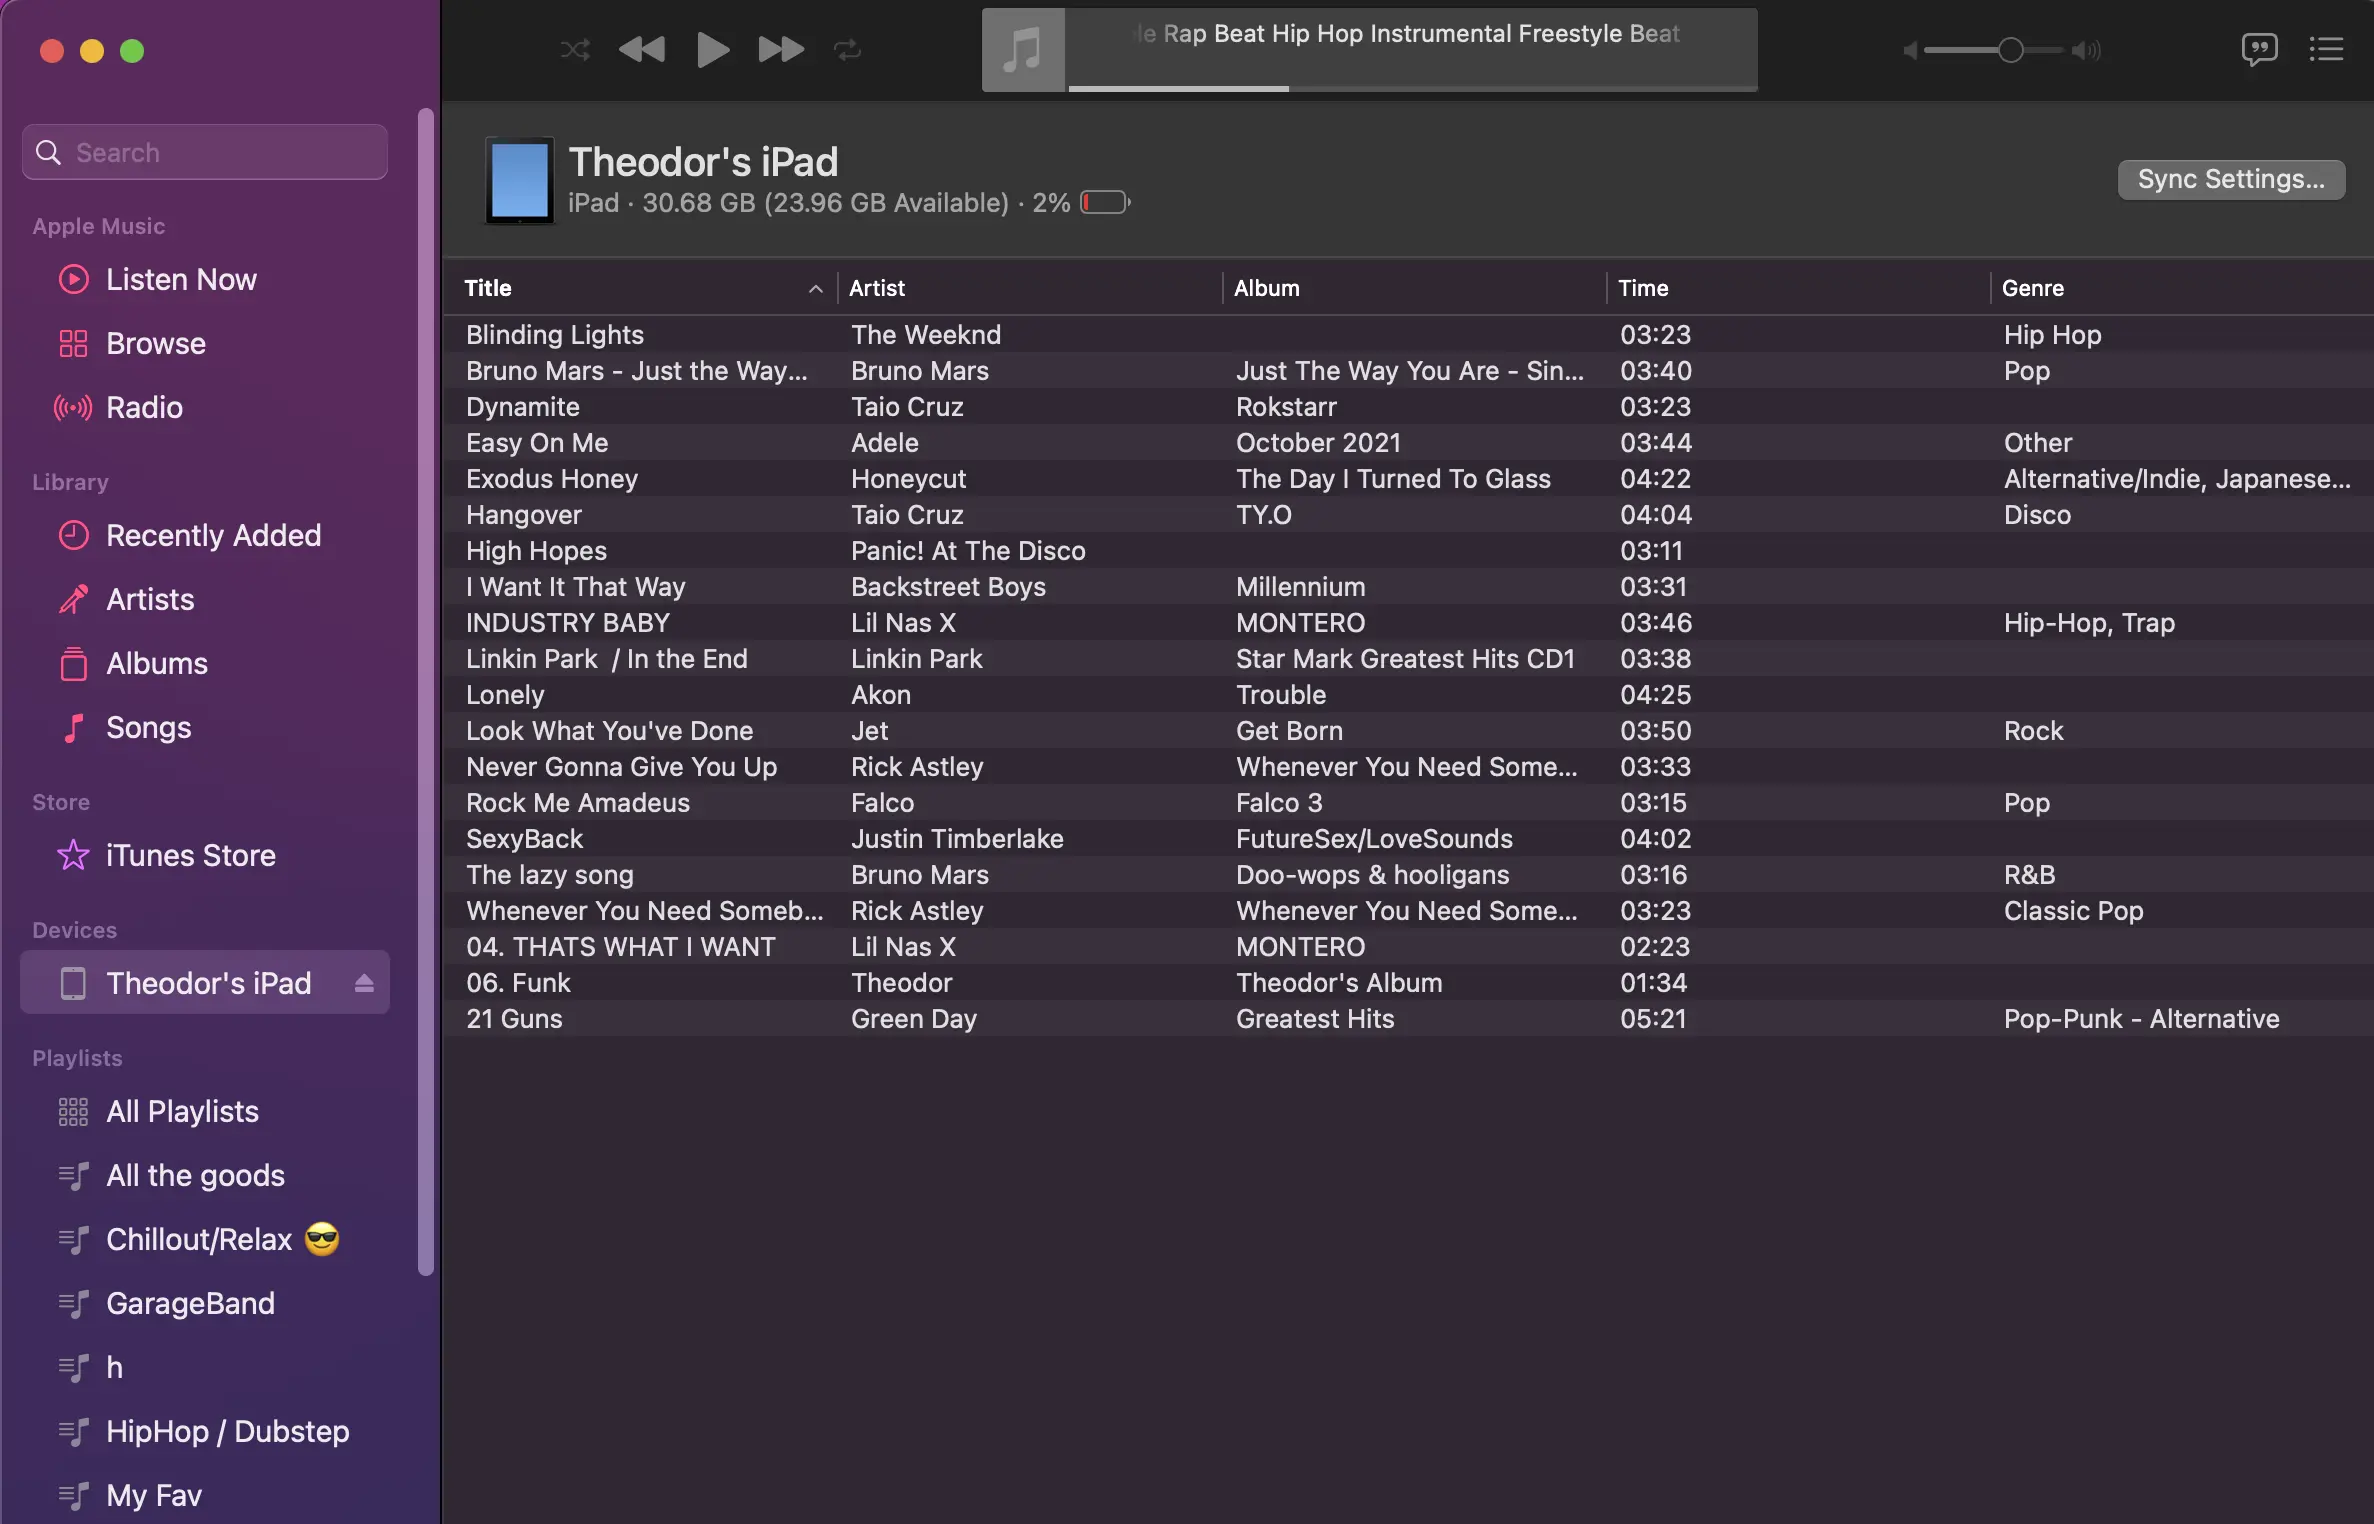Select the song Easy On Me
Viewport: 2374px width, 1524px height.
point(1409,443)
